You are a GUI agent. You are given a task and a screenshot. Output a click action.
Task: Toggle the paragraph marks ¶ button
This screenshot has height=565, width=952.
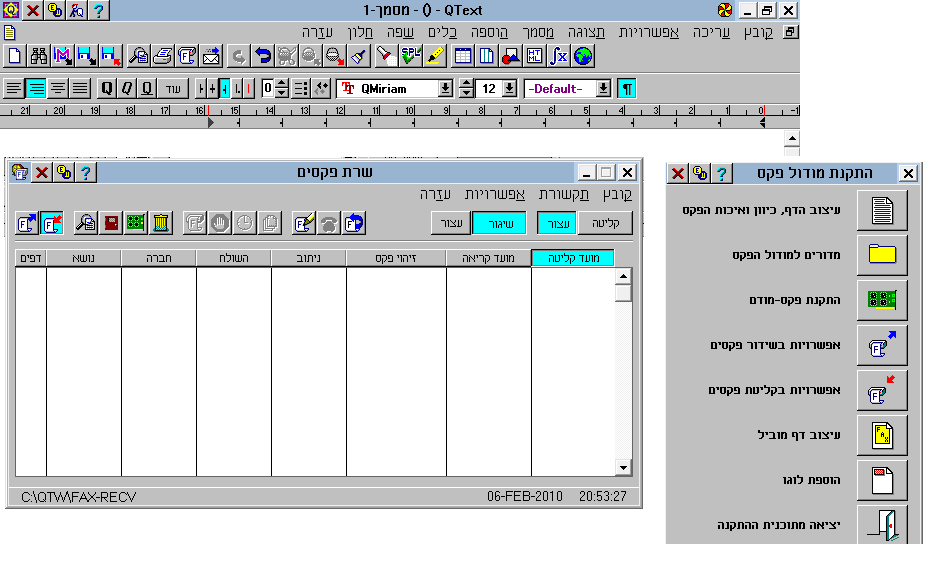[626, 88]
